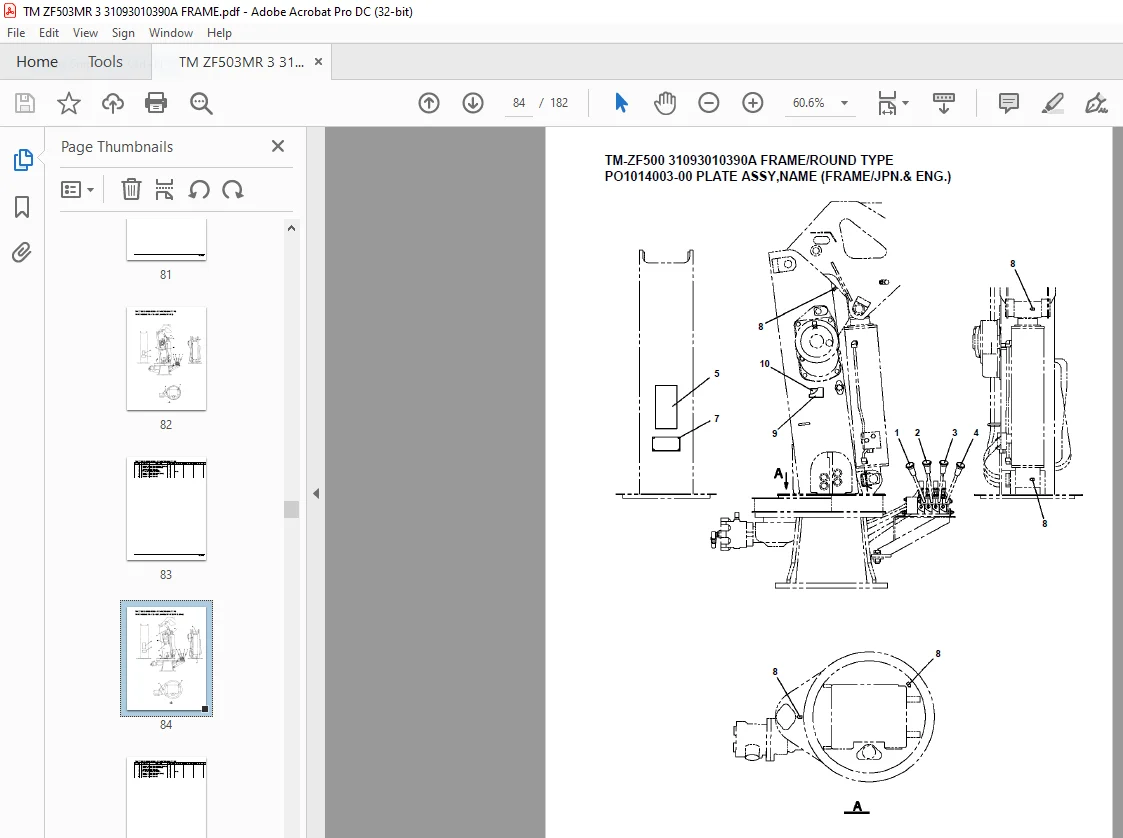The width and height of the screenshot is (1123, 838).
Task: Open the Sign menu
Action: (x=123, y=33)
